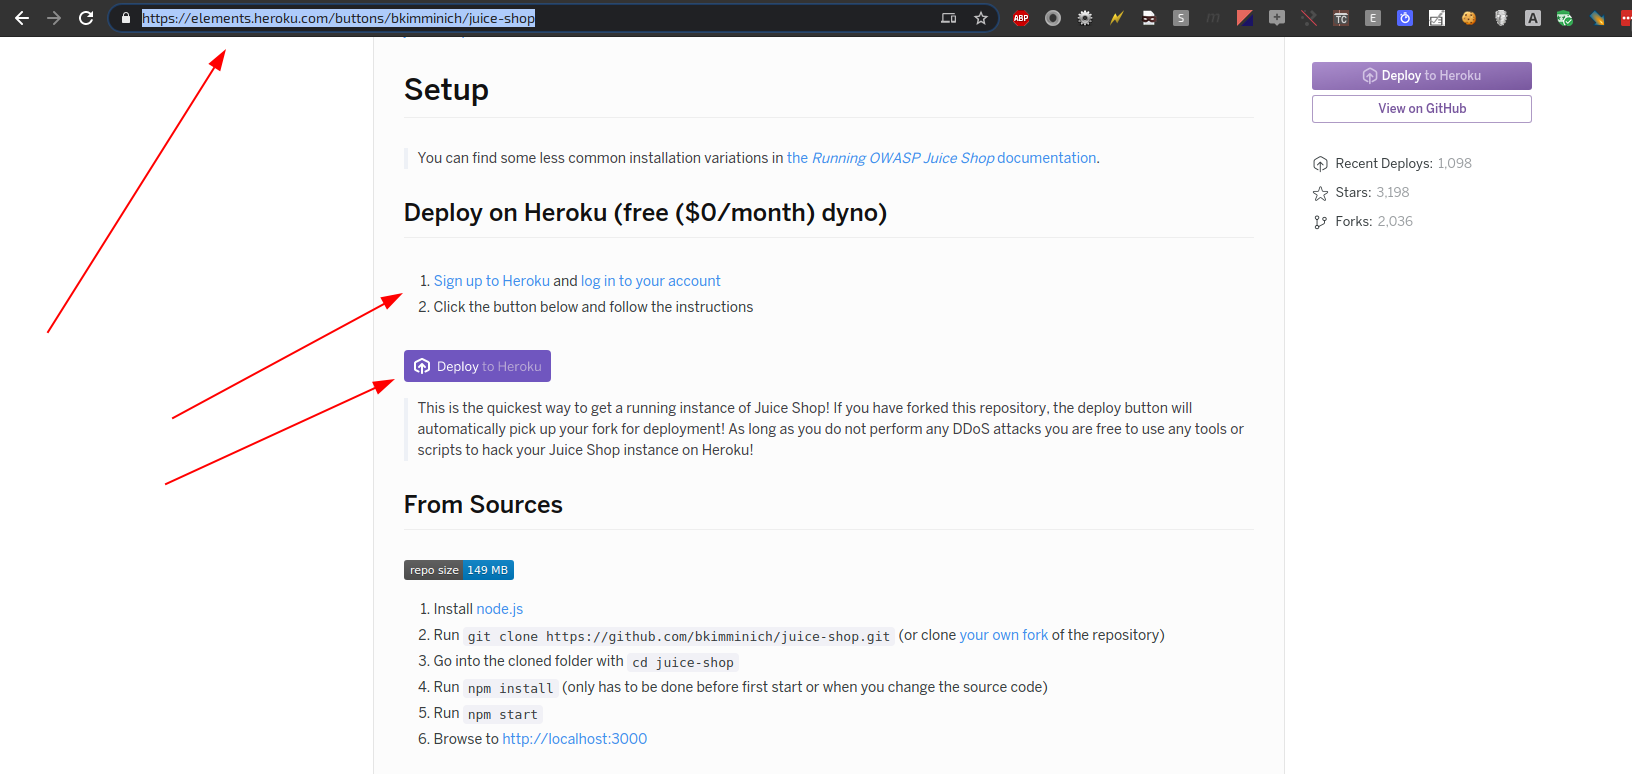Click Deploy to Heroku in the right sidebar
This screenshot has width=1632, height=774.
point(1421,76)
